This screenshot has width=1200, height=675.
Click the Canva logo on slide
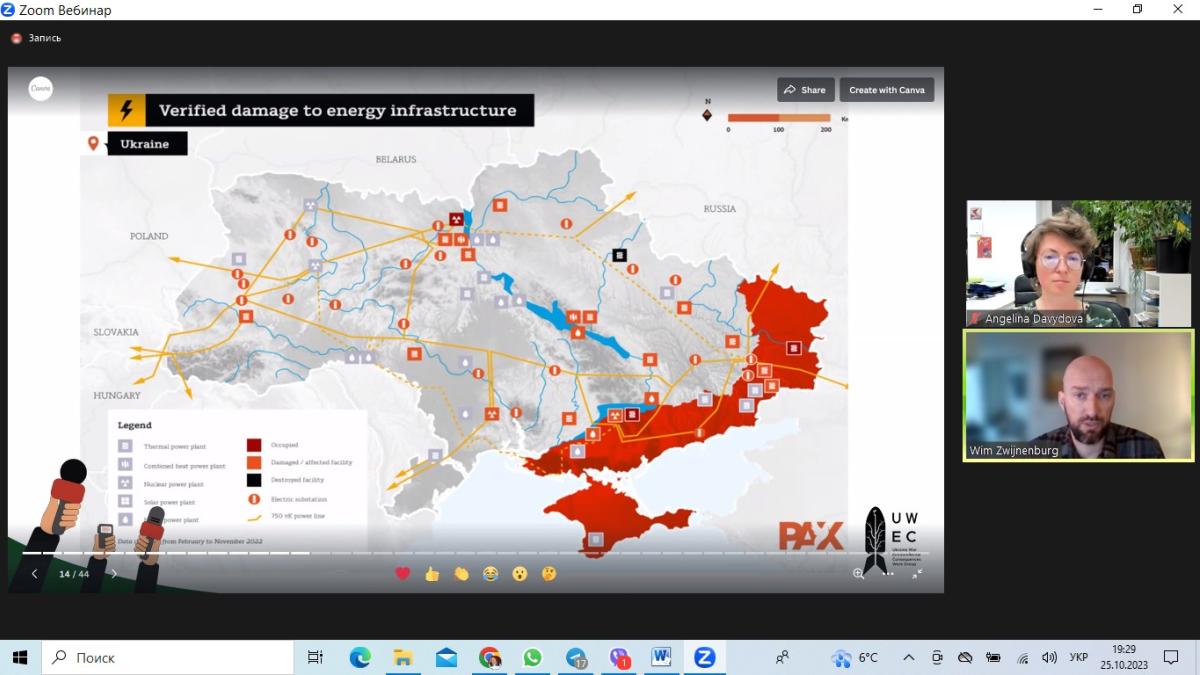(41, 89)
